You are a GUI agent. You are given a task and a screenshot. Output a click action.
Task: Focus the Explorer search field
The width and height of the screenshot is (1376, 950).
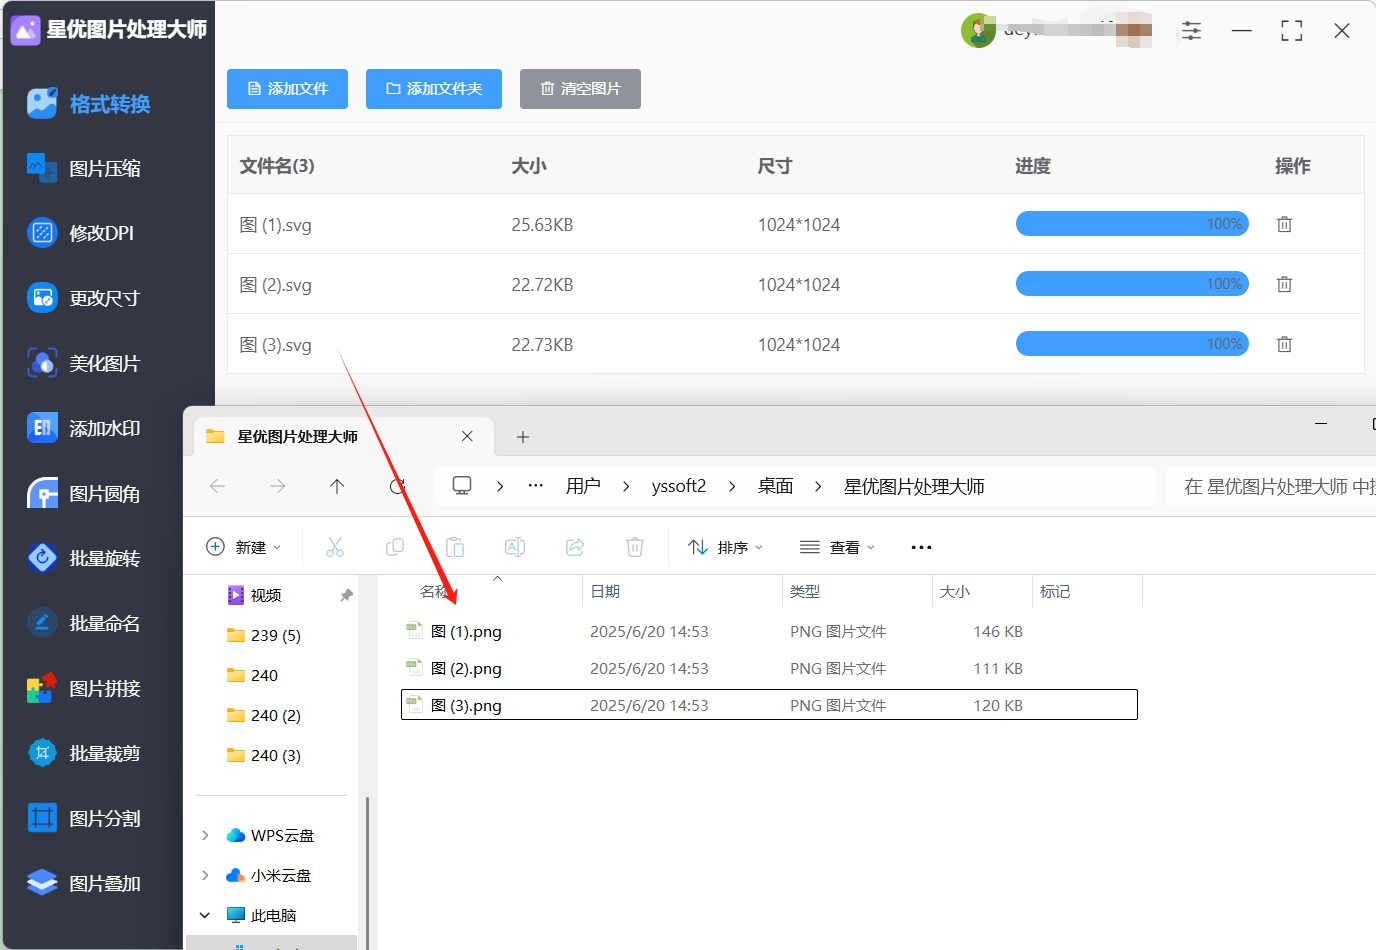1271,487
